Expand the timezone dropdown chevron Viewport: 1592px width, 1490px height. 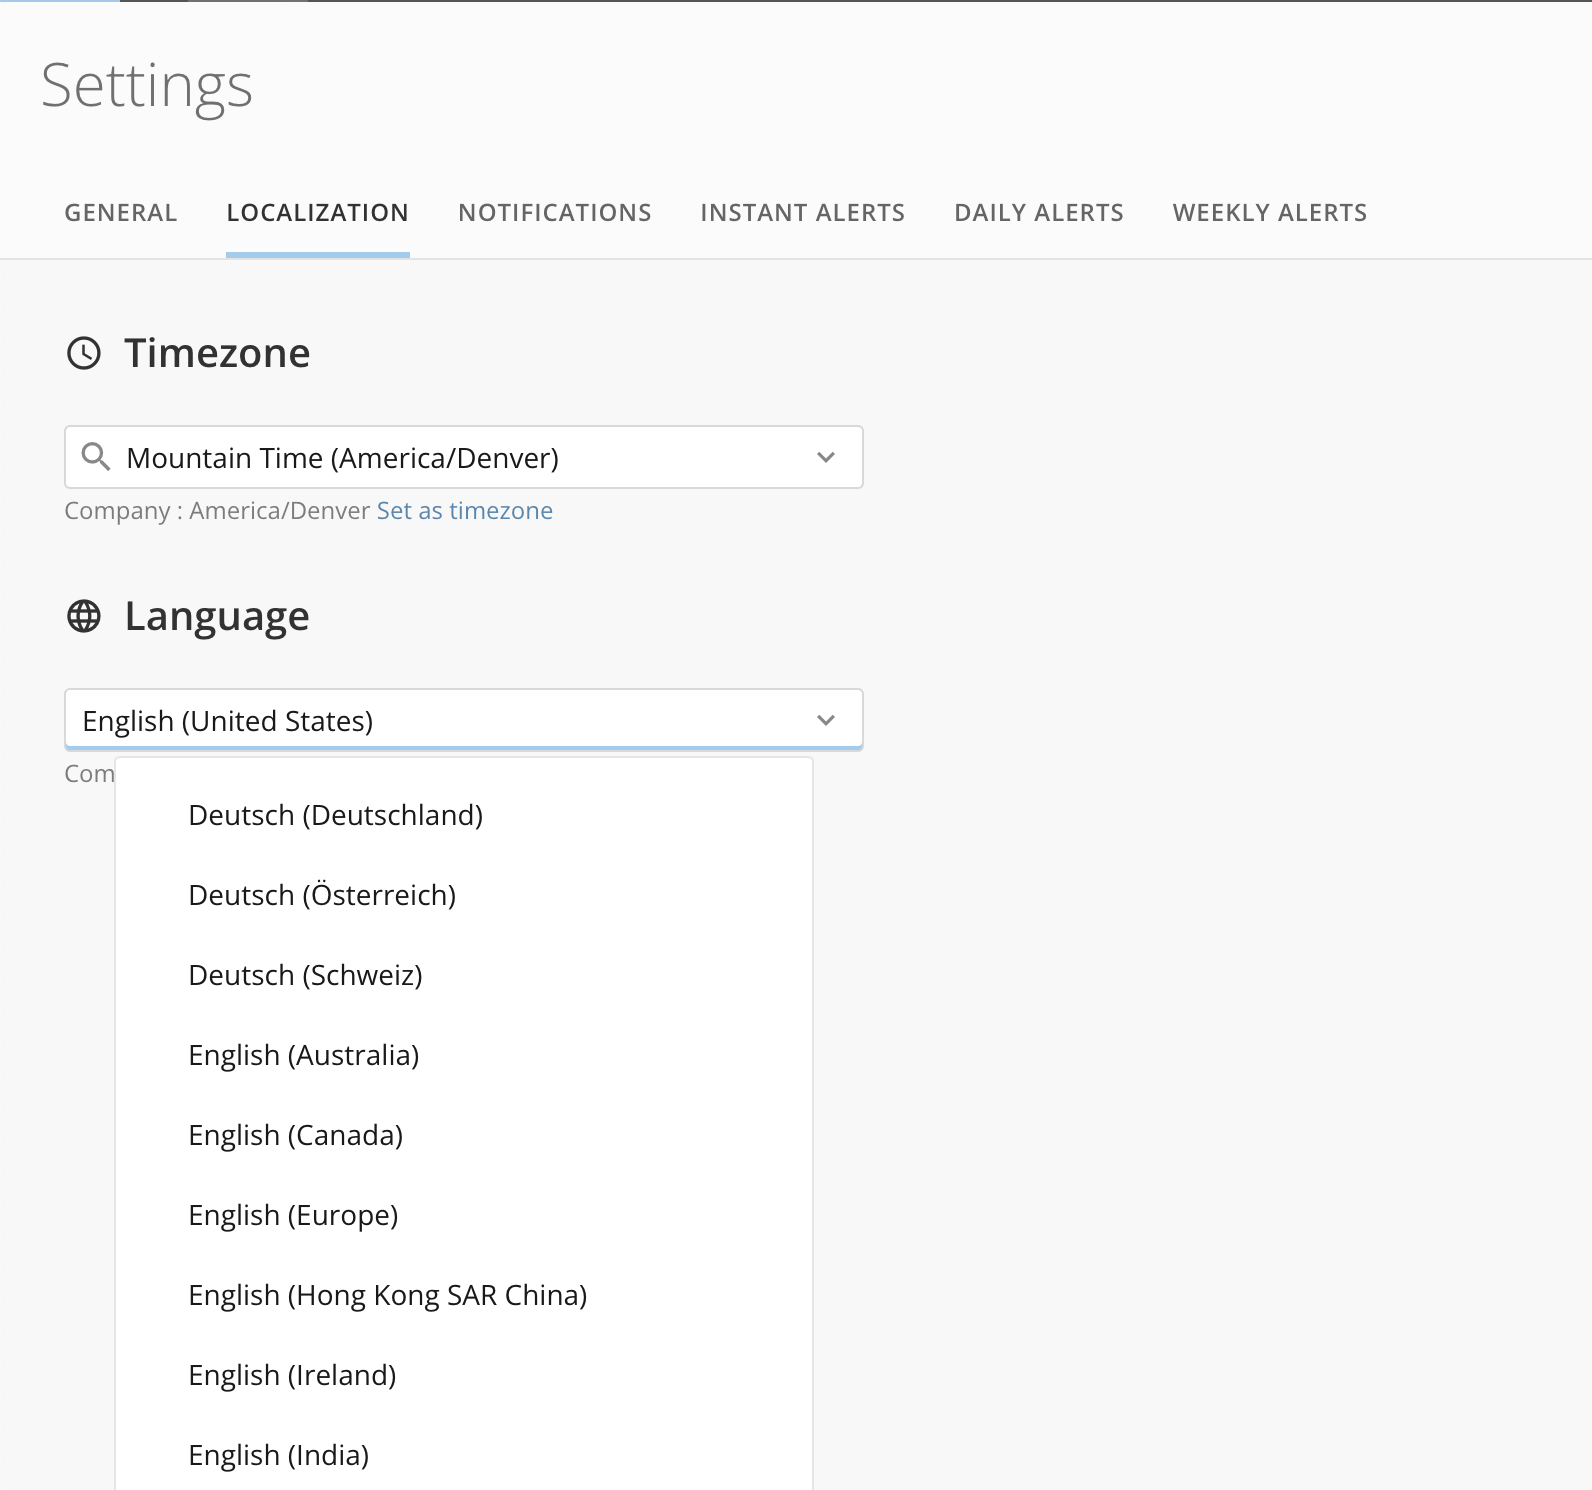[x=825, y=457]
